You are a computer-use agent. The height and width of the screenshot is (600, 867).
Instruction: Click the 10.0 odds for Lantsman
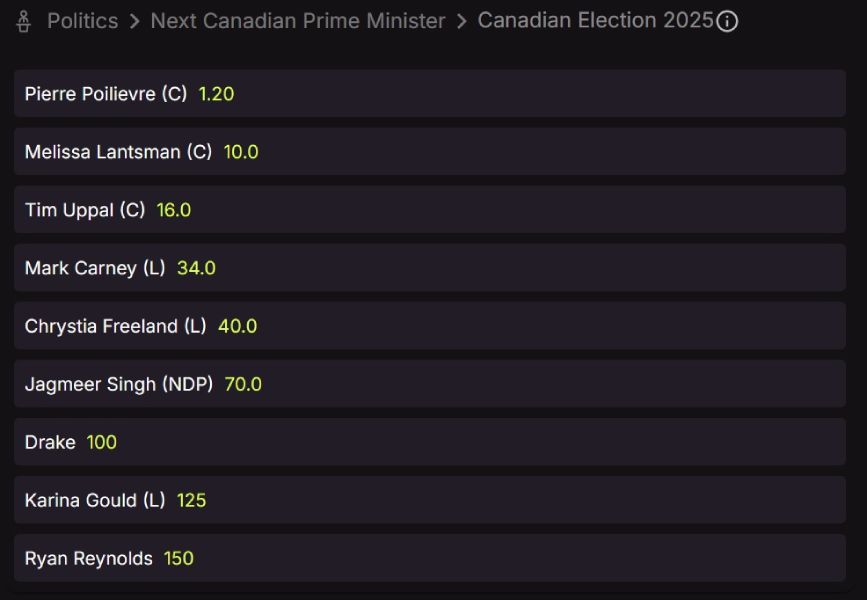click(x=241, y=152)
